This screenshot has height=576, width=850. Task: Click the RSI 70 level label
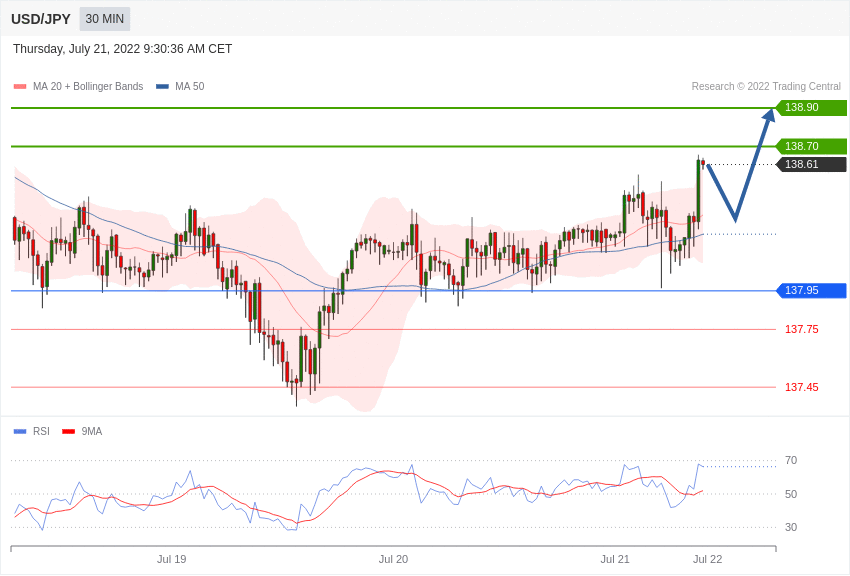(791, 461)
